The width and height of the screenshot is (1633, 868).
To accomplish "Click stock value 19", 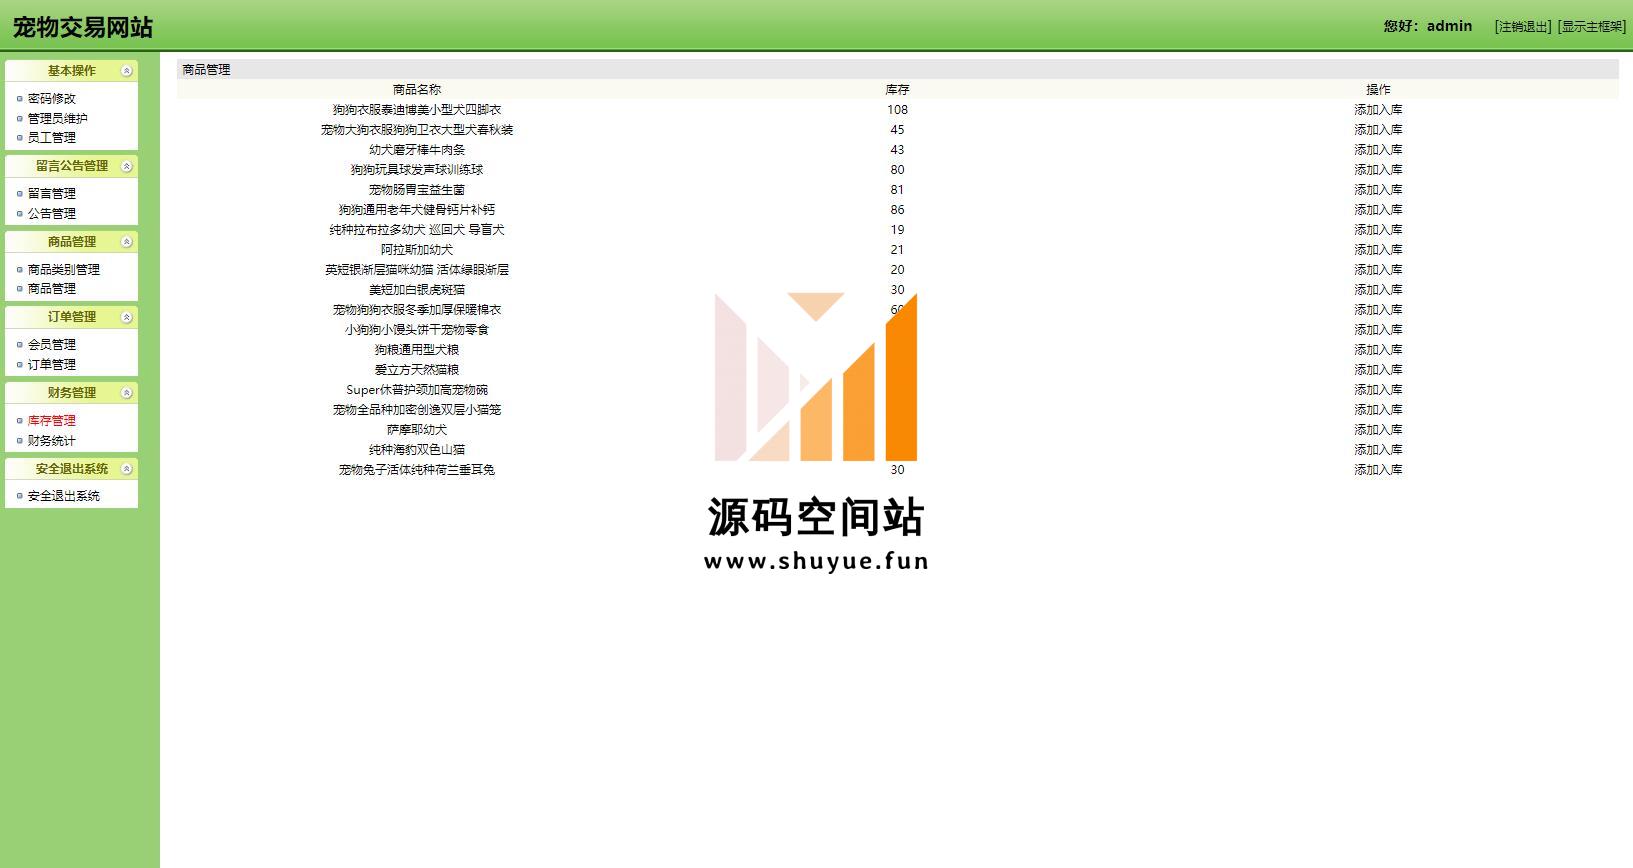I will (897, 230).
